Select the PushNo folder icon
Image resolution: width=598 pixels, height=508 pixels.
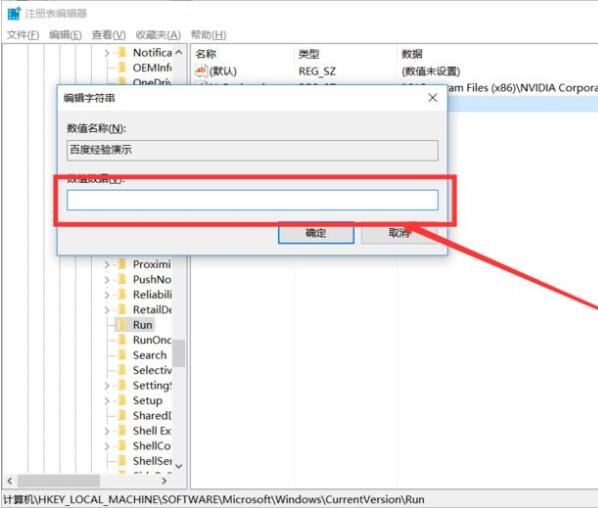[x=122, y=279]
